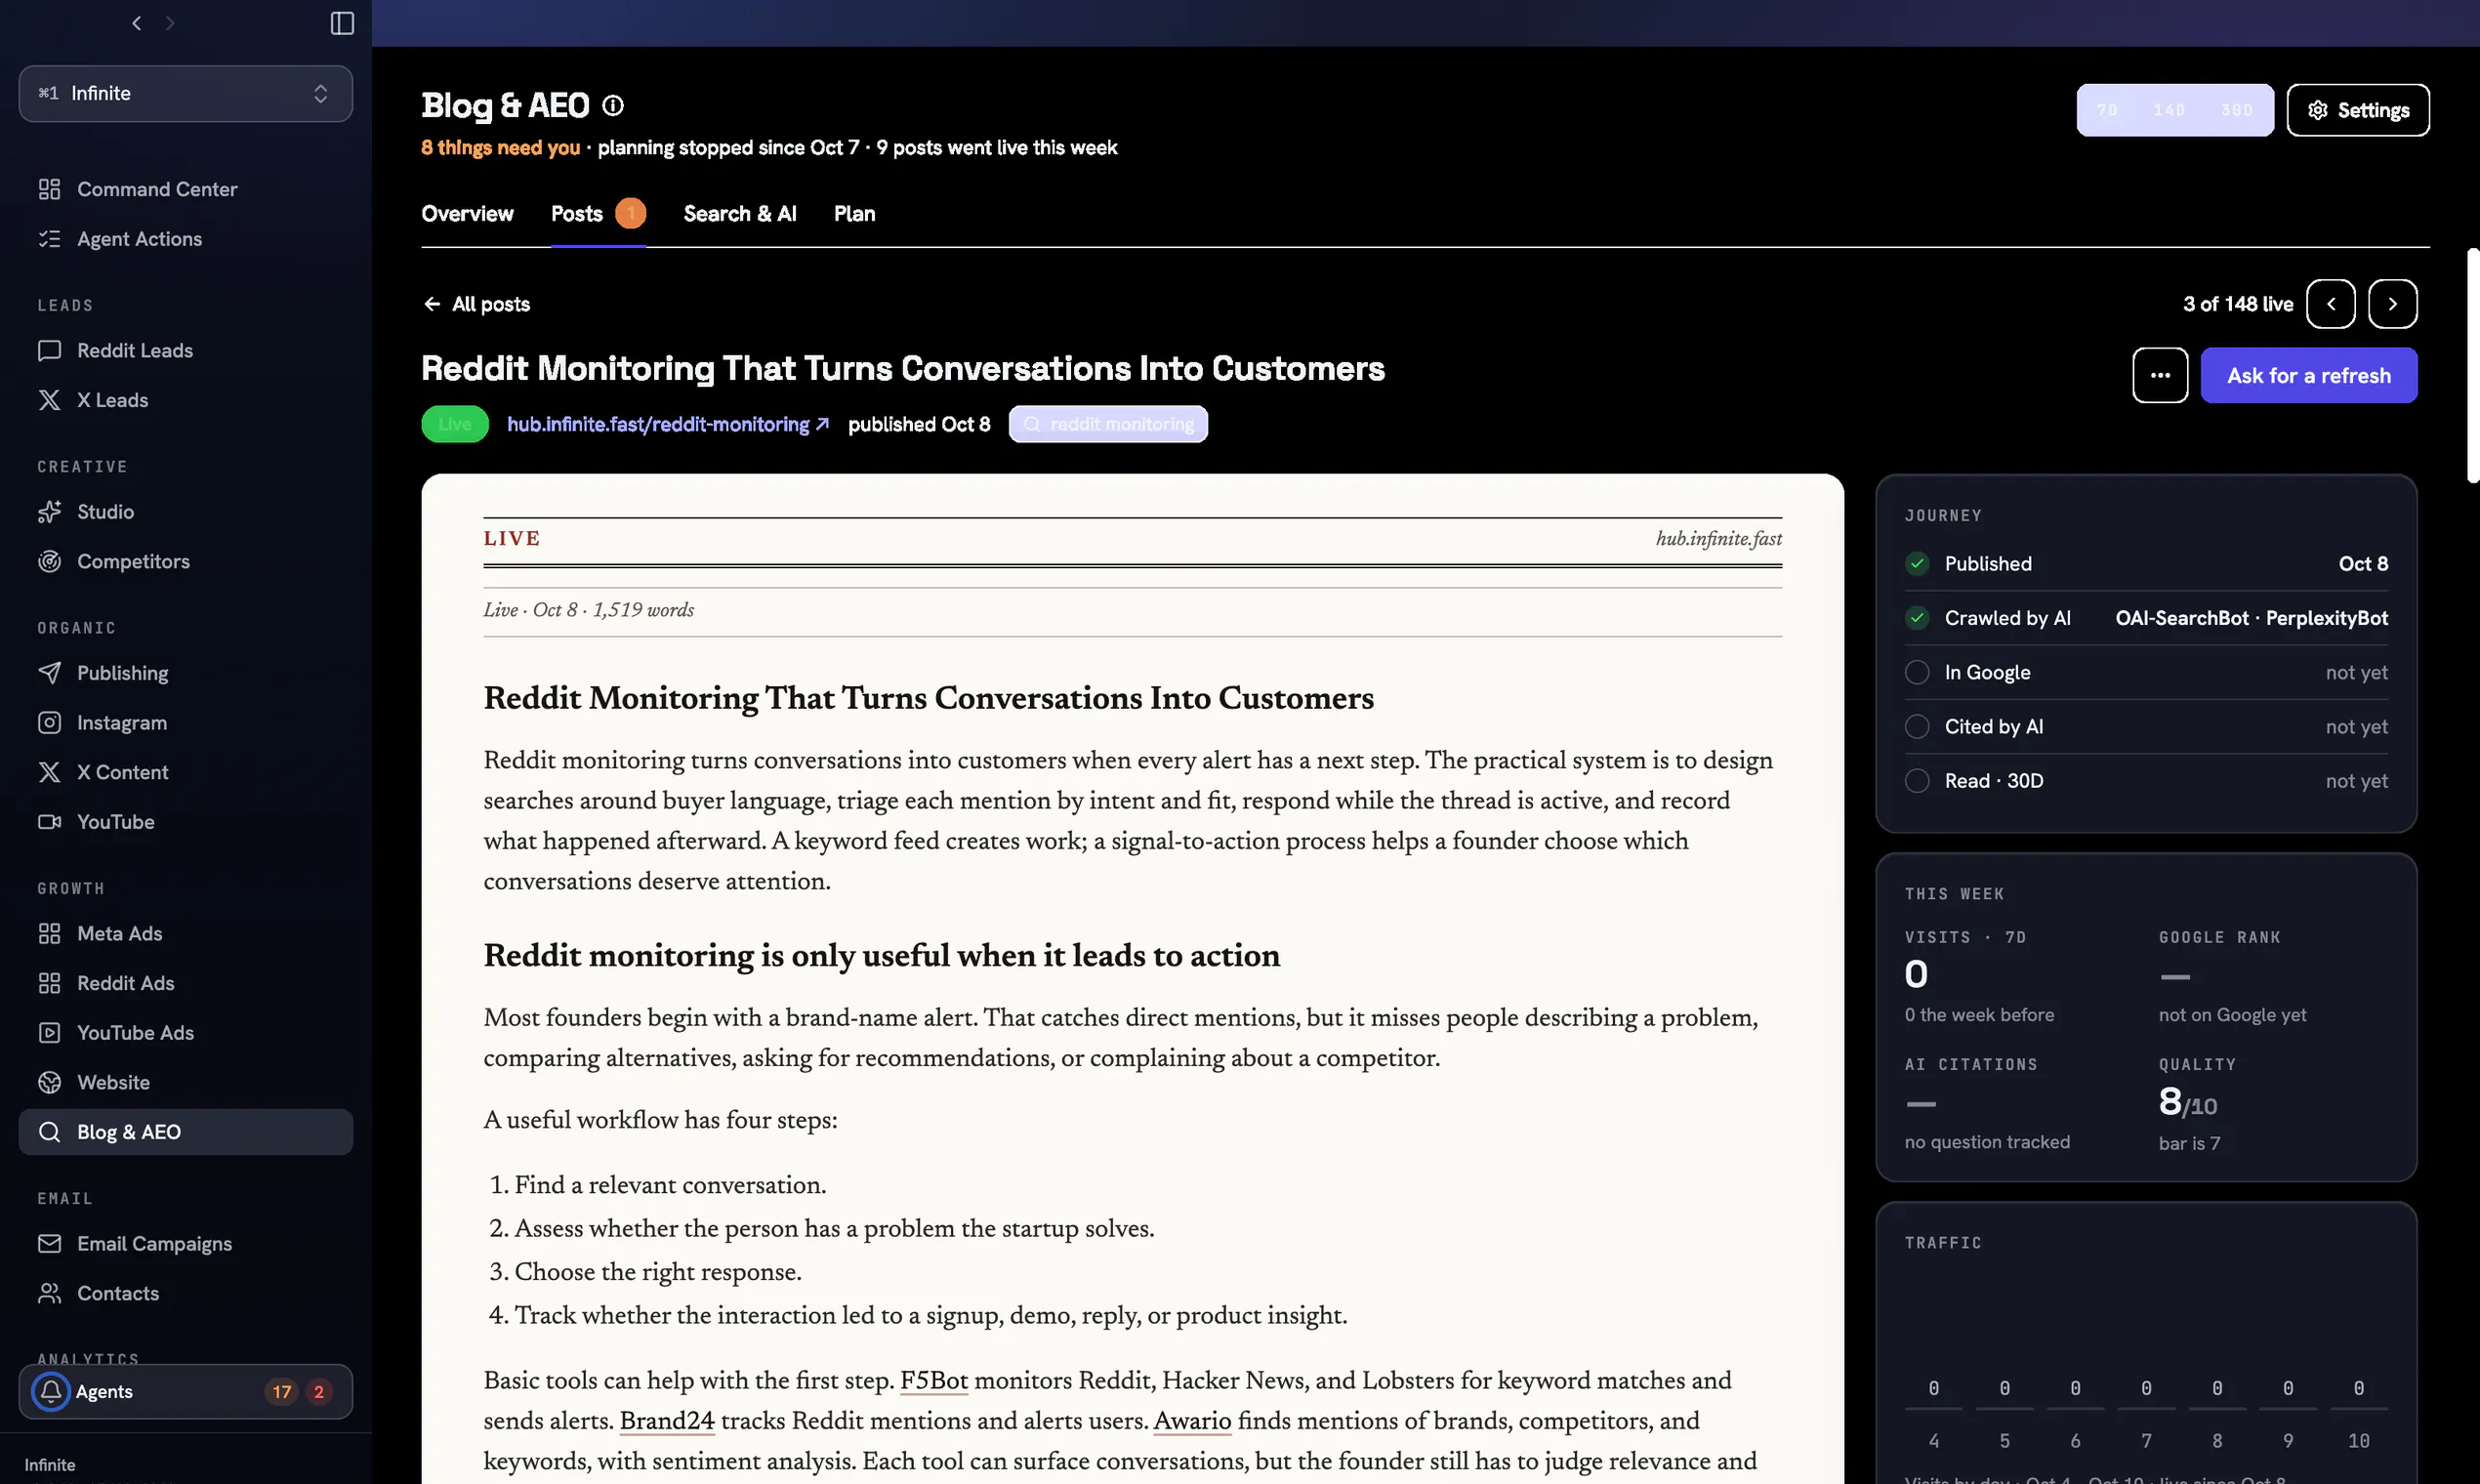
Task: Open the Studio section
Action: pyautogui.click(x=186, y=512)
